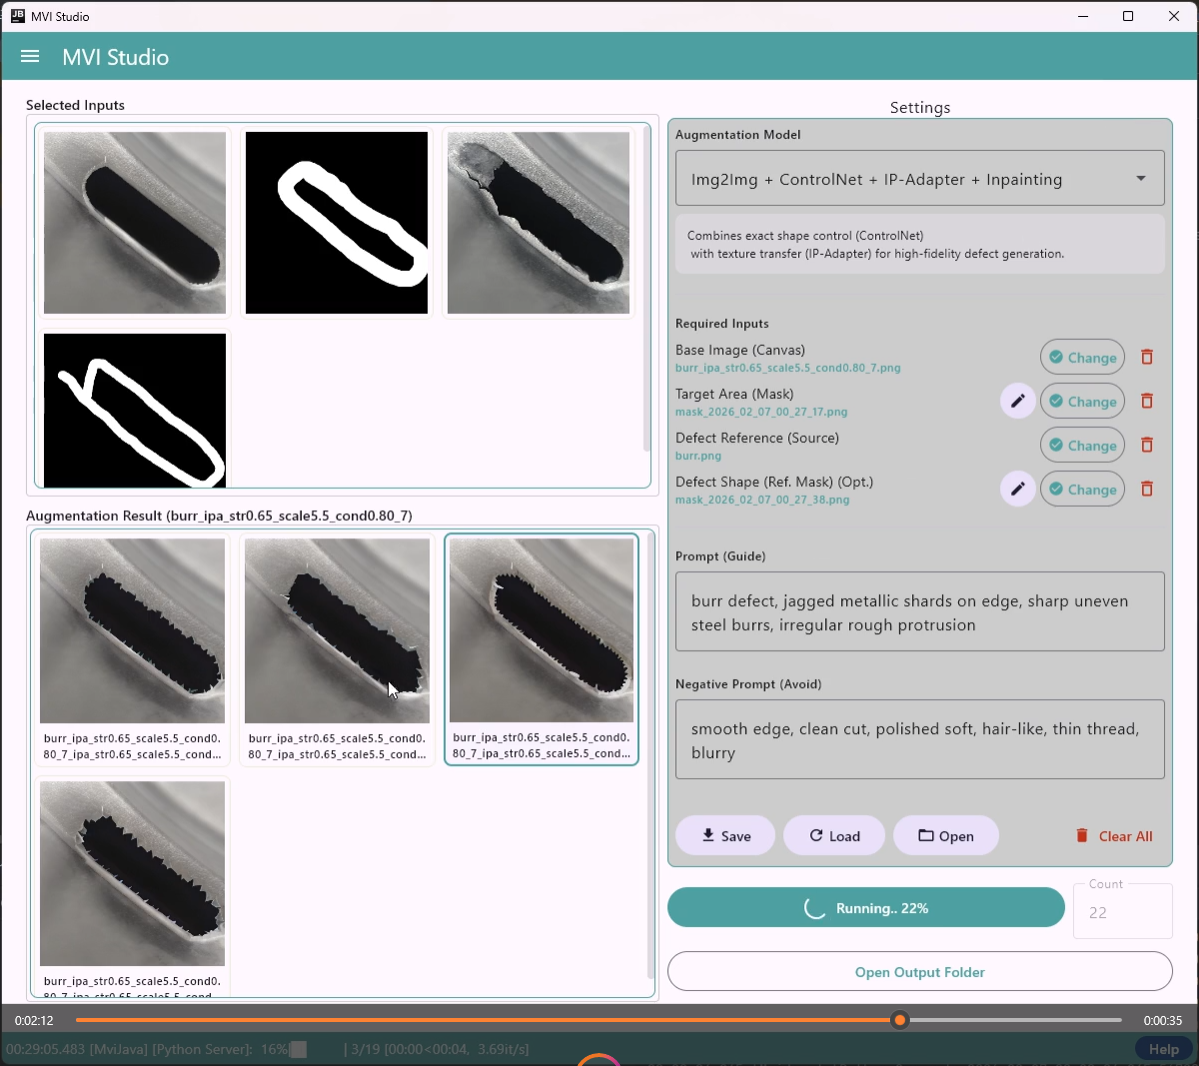Delete the Base Image (Canvas) input
1199x1066 pixels.
coord(1146,357)
